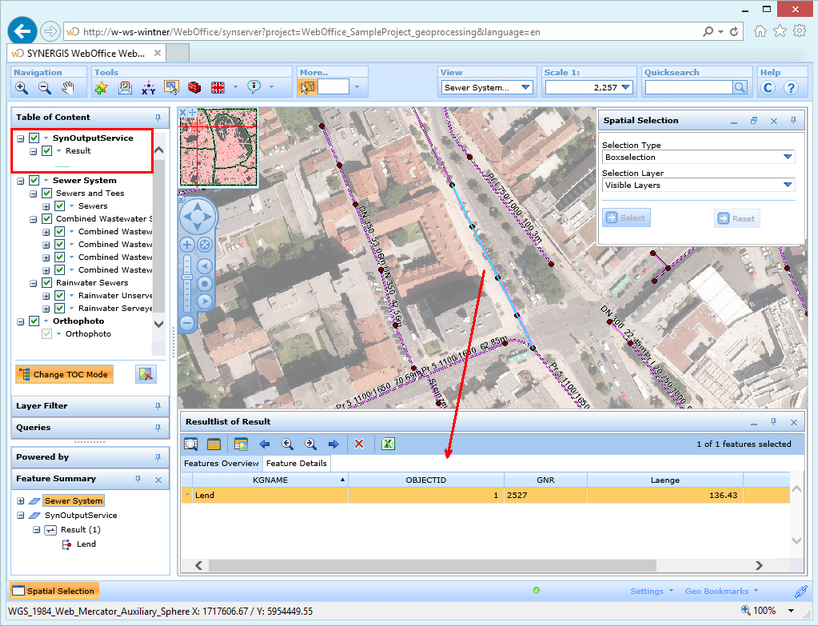Switch to the Features Overview tab
818x626 pixels.
tap(221, 463)
